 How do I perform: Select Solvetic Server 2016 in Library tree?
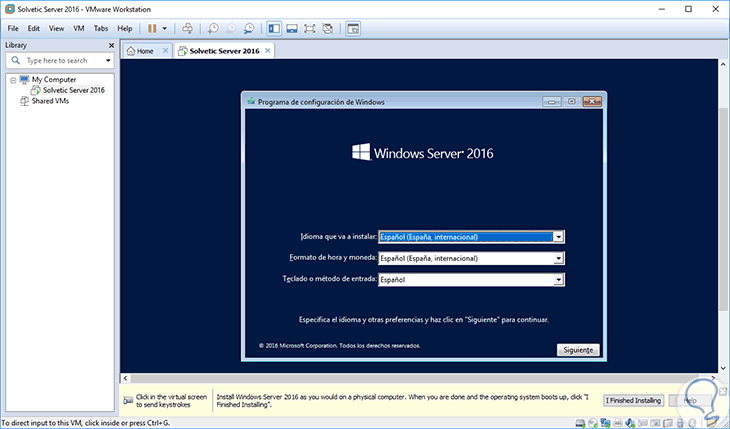click(74, 90)
